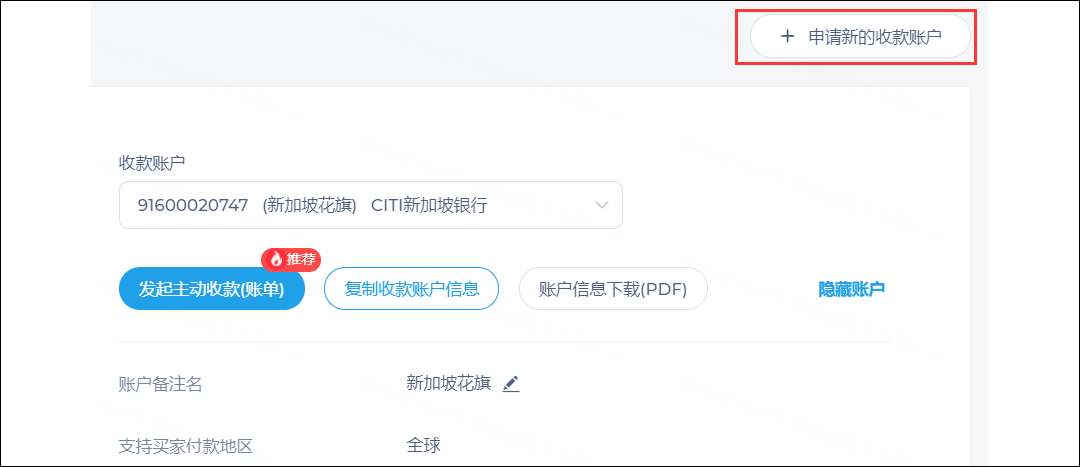Click the fire icon in 推荐 badge
The image size is (1080, 467).
point(276,259)
